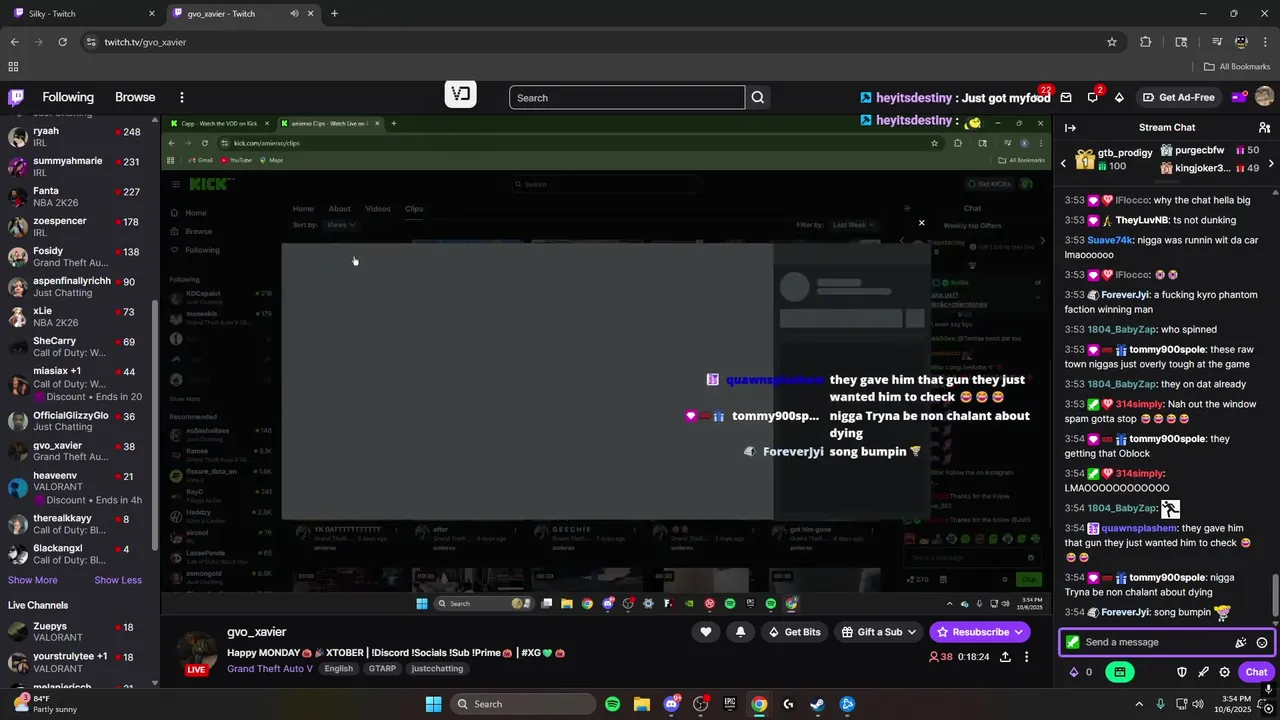Open Chrome extensions puzzle icon
Image resolution: width=1280 pixels, height=720 pixels.
1146,42
